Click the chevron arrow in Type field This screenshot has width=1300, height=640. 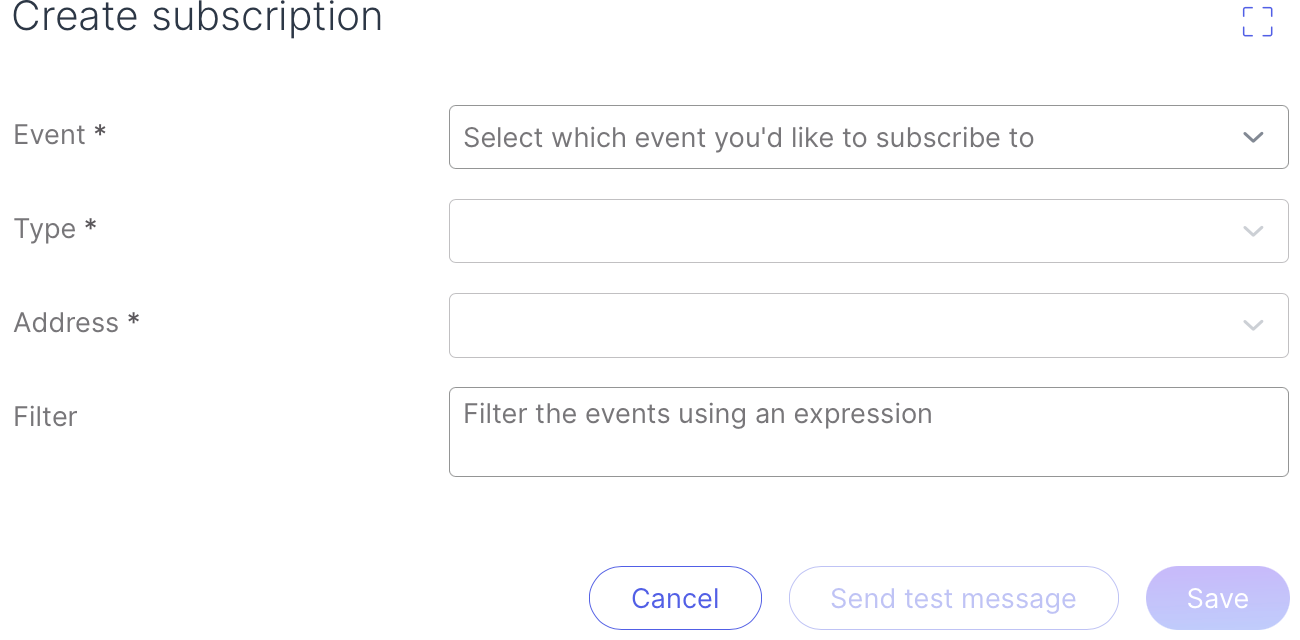click(1253, 232)
